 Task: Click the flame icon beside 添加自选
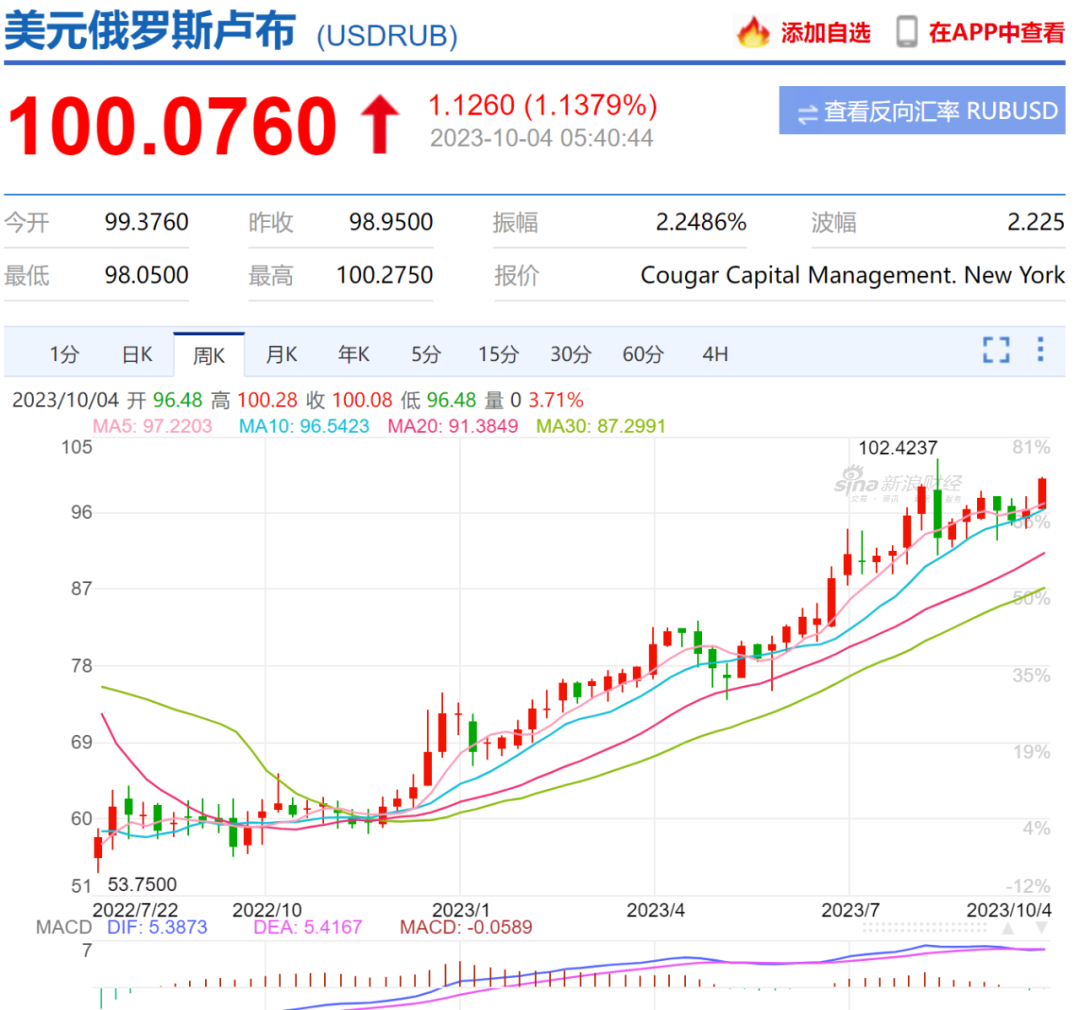(753, 32)
